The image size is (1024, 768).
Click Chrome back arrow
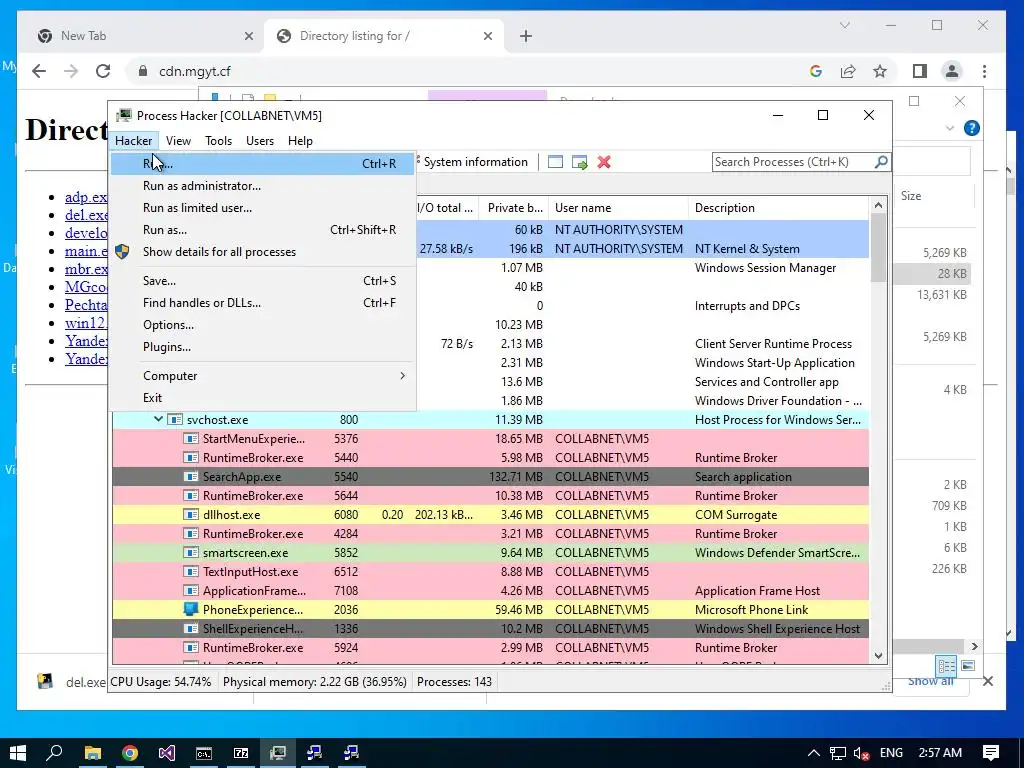click(x=39, y=71)
